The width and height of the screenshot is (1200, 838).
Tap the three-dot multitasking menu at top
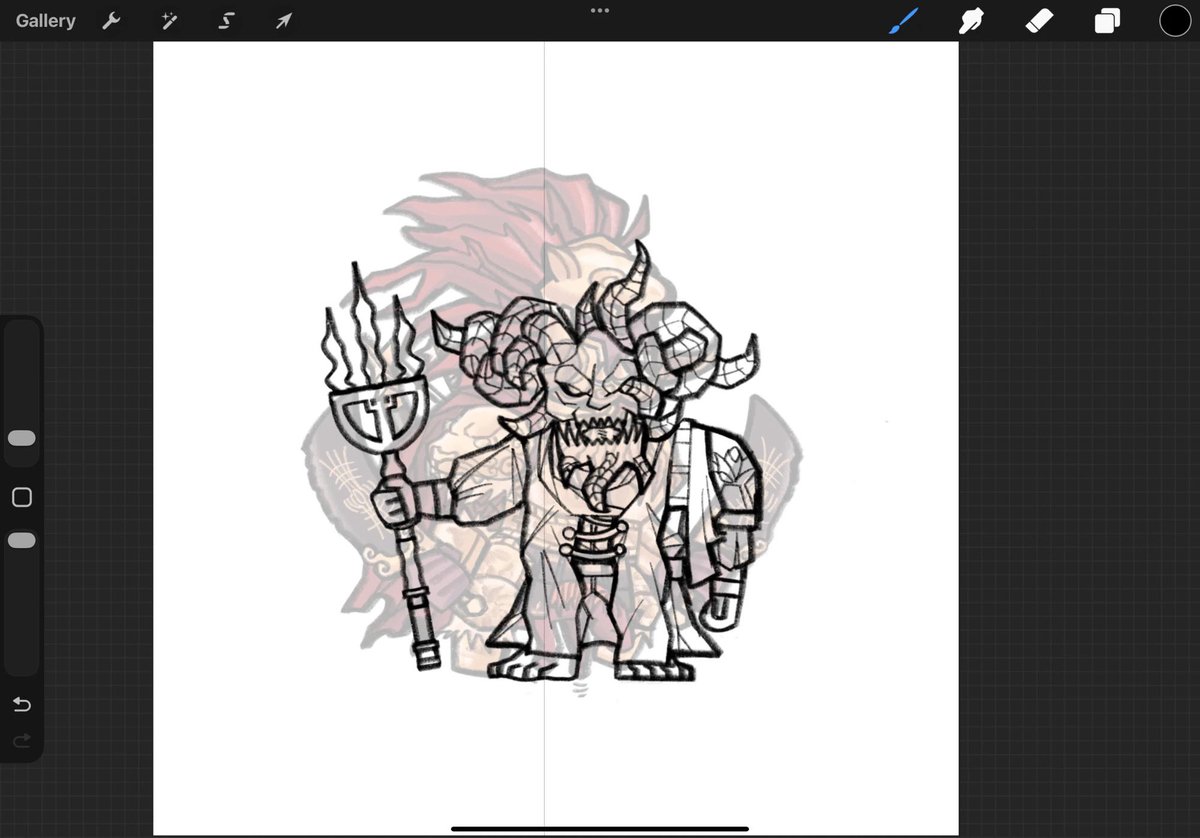coord(599,11)
